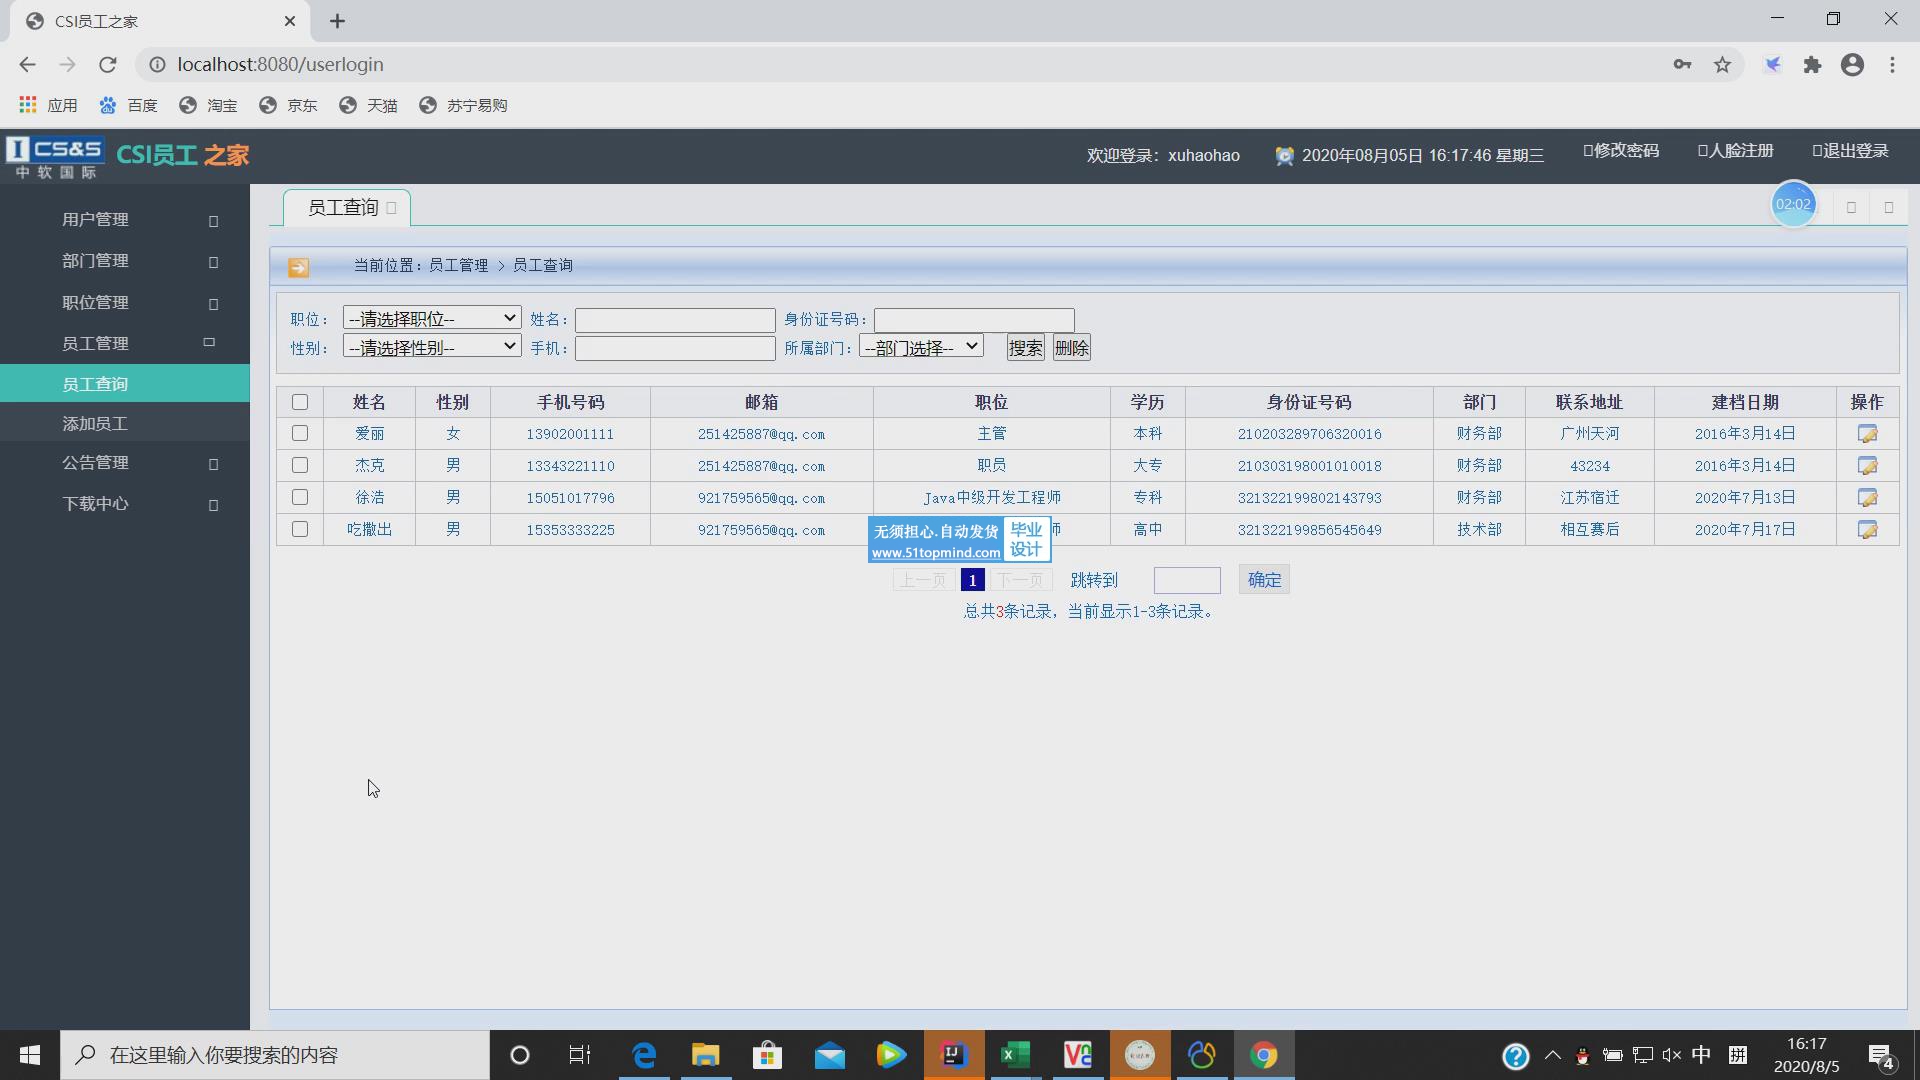This screenshot has width=1920, height=1080.
Task: Click 退出登录 in the header
Action: pyautogui.click(x=1850, y=151)
